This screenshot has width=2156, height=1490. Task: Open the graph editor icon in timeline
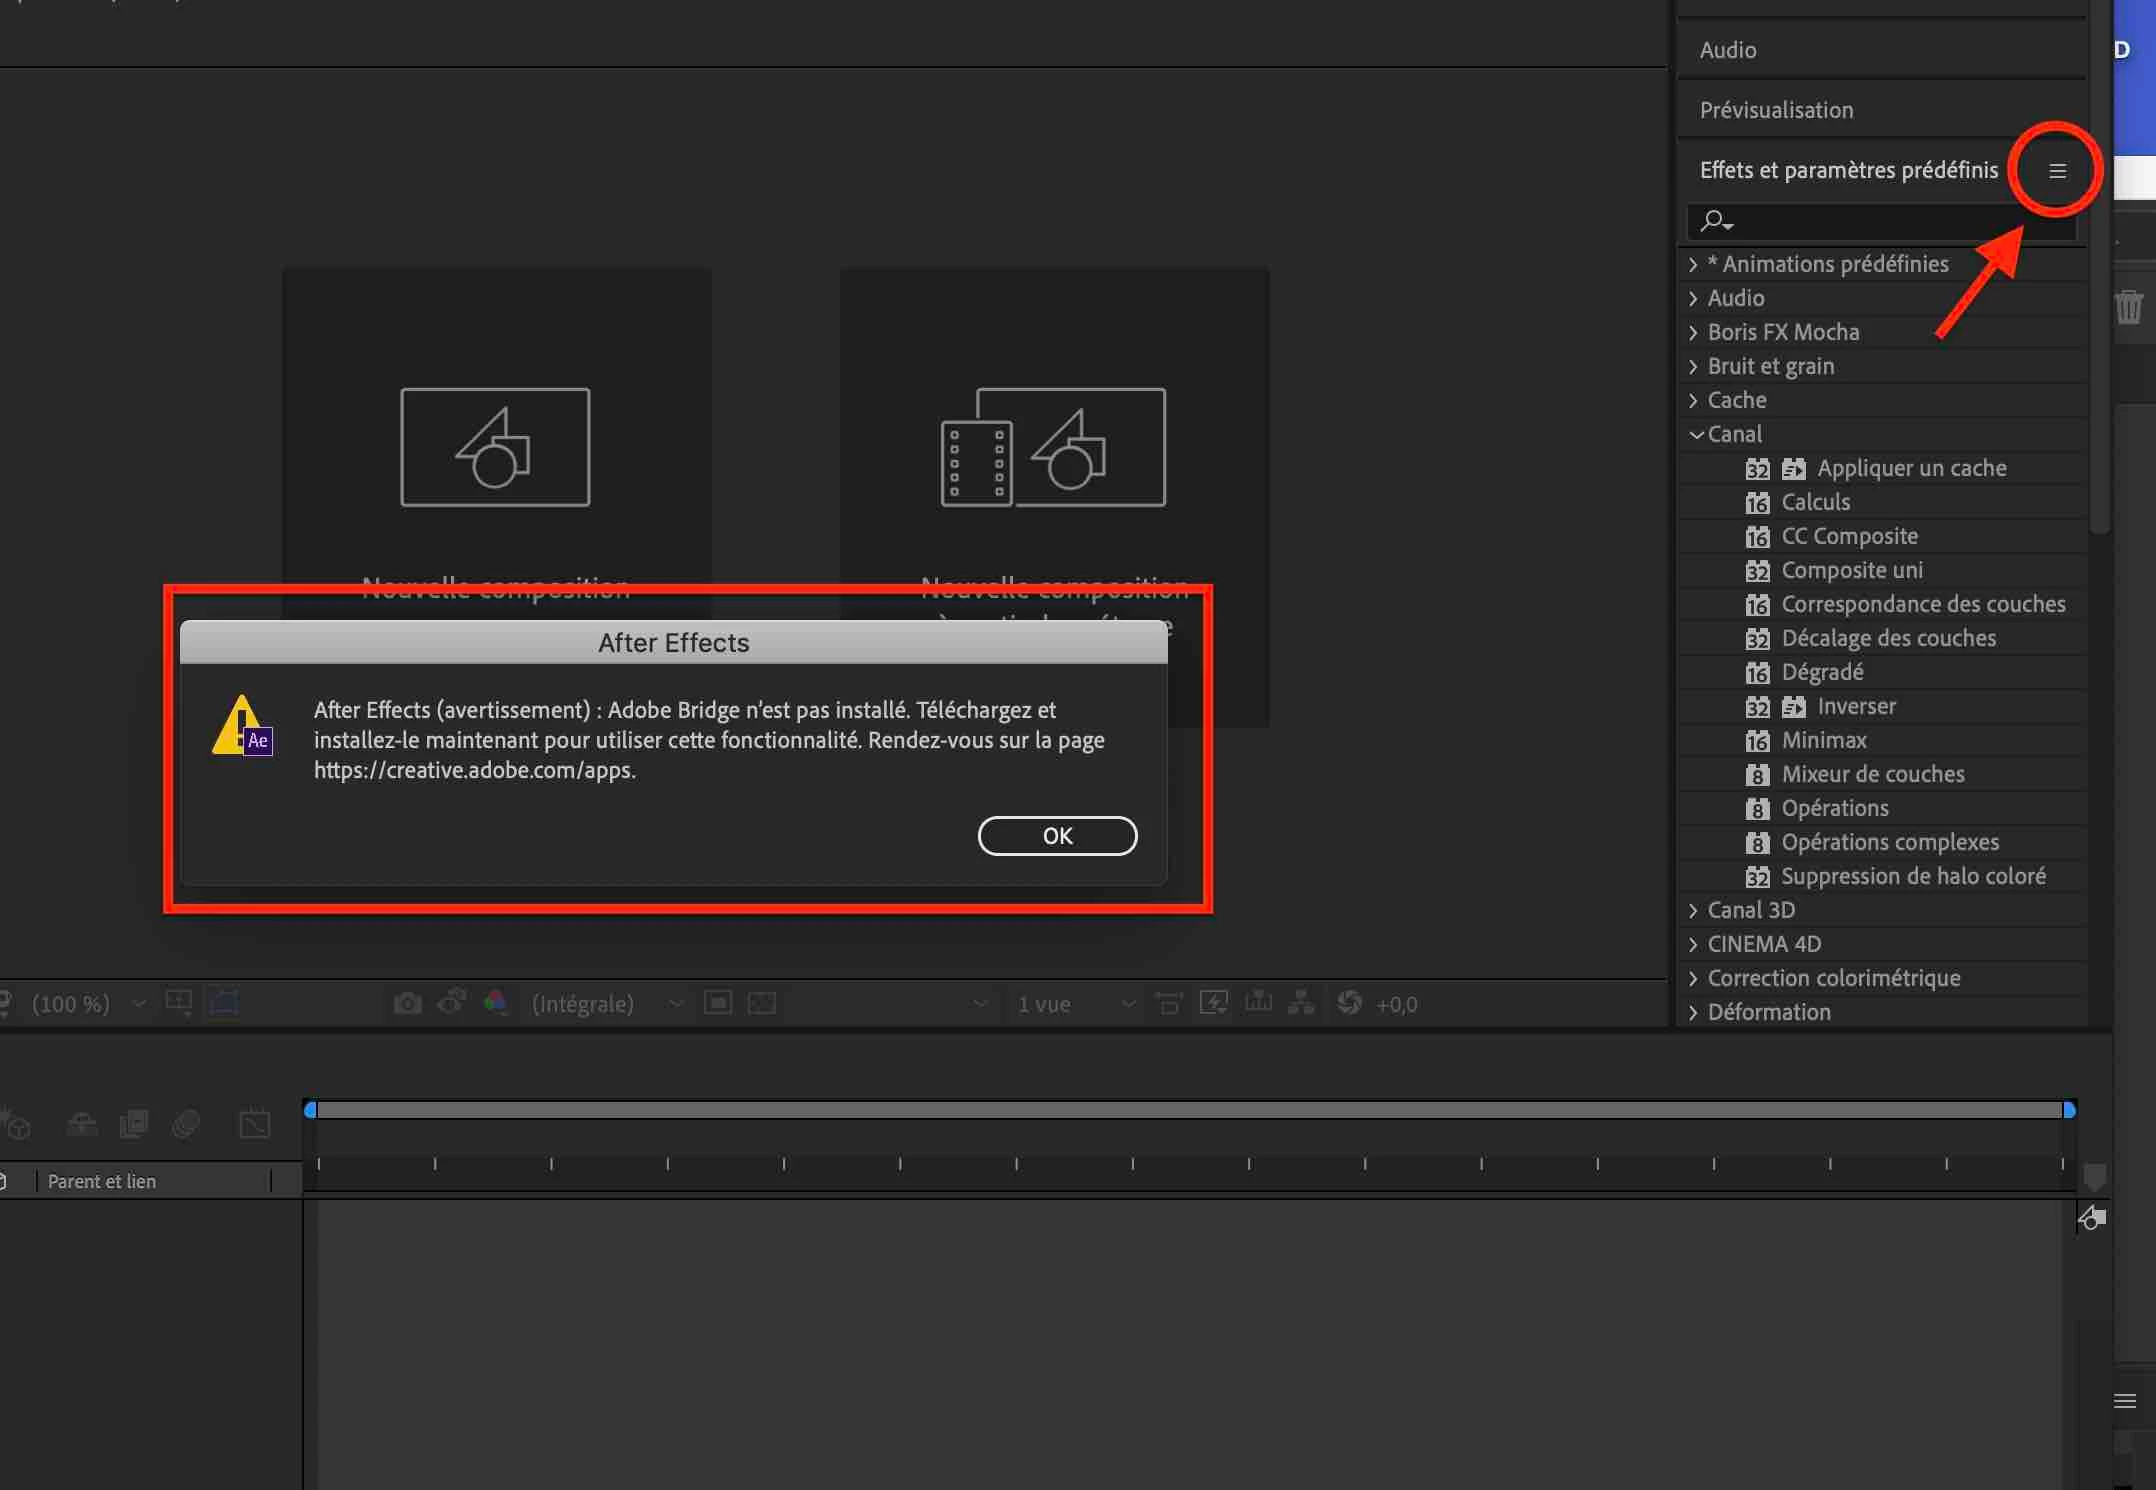point(255,1124)
